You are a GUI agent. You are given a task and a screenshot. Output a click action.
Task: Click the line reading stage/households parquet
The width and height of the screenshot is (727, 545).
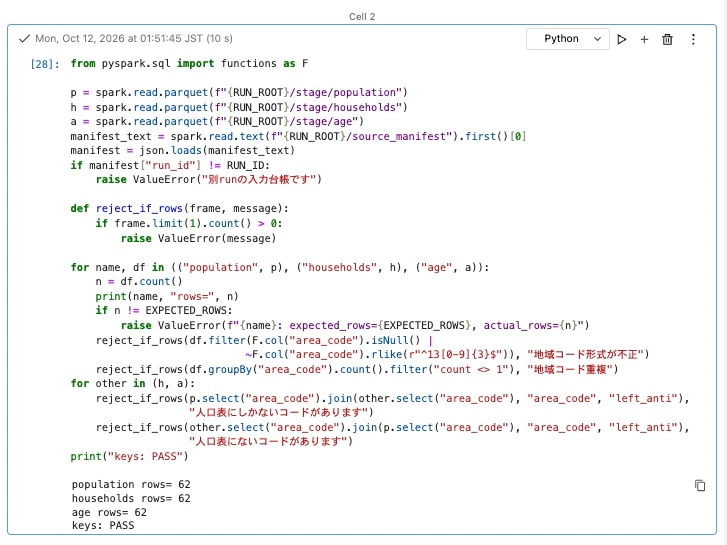[239, 107]
